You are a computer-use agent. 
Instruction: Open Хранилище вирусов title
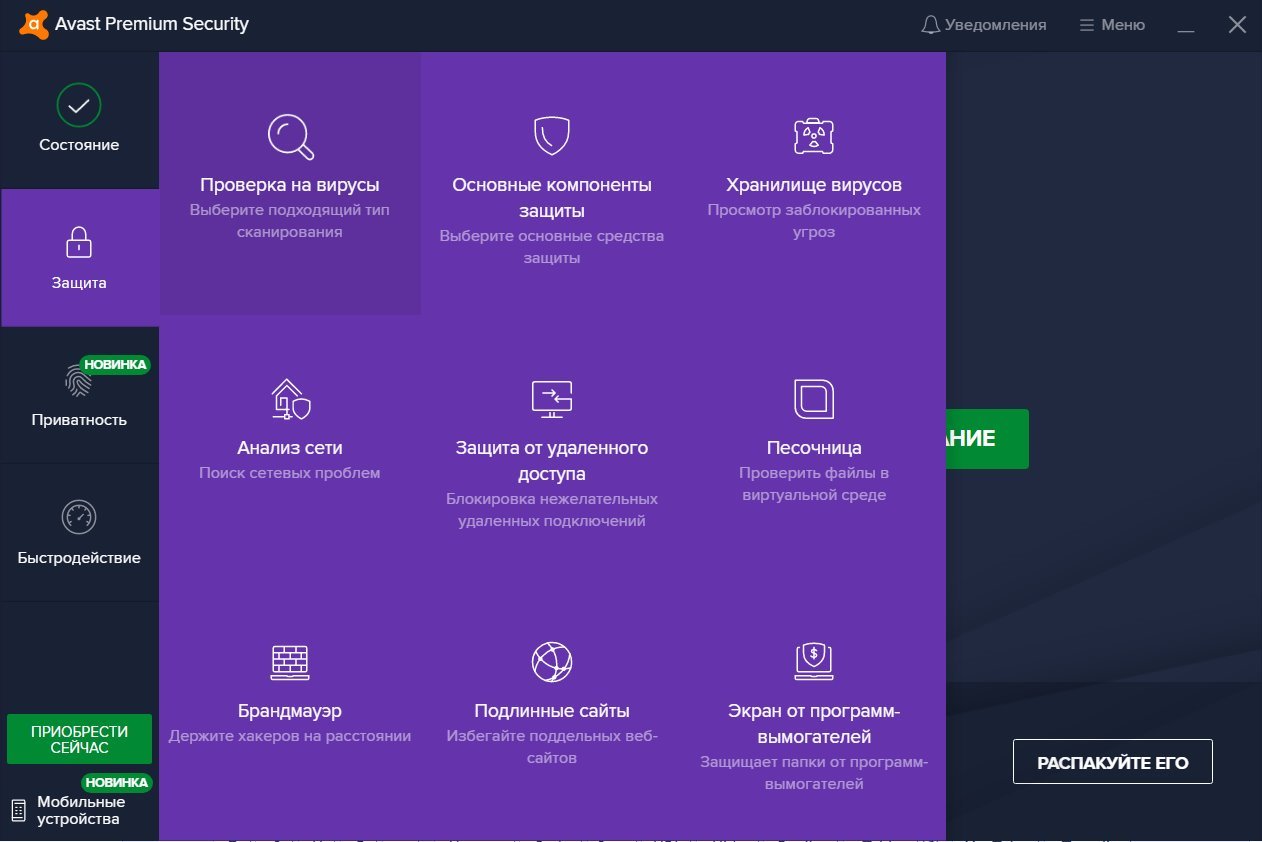814,185
